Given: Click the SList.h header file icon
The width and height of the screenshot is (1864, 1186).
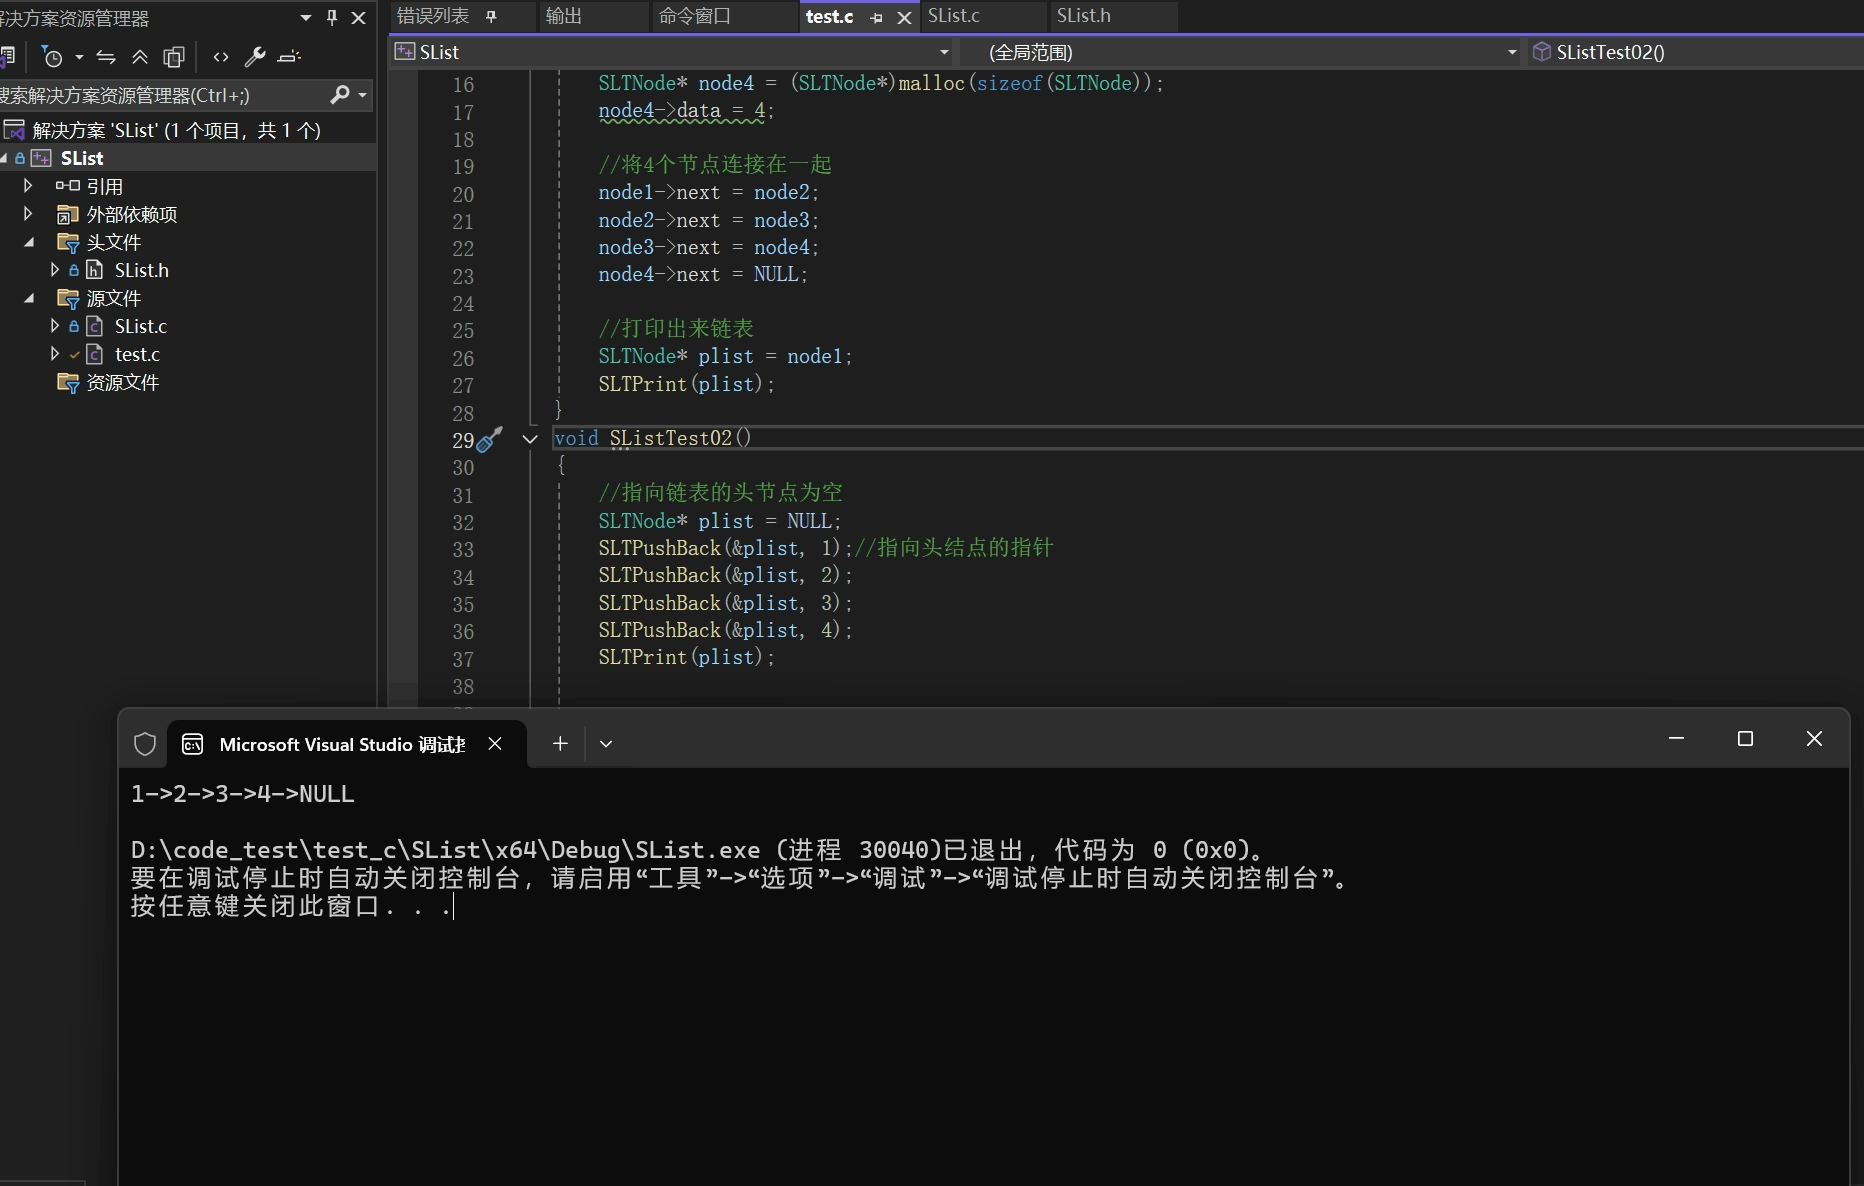Looking at the screenshot, I should coord(95,270).
